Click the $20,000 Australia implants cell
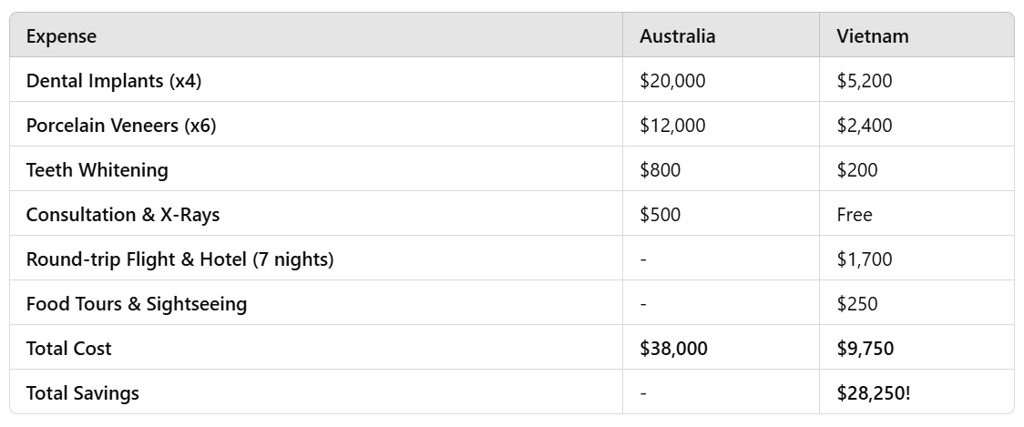The width and height of the screenshot is (1024, 427). 672,81
